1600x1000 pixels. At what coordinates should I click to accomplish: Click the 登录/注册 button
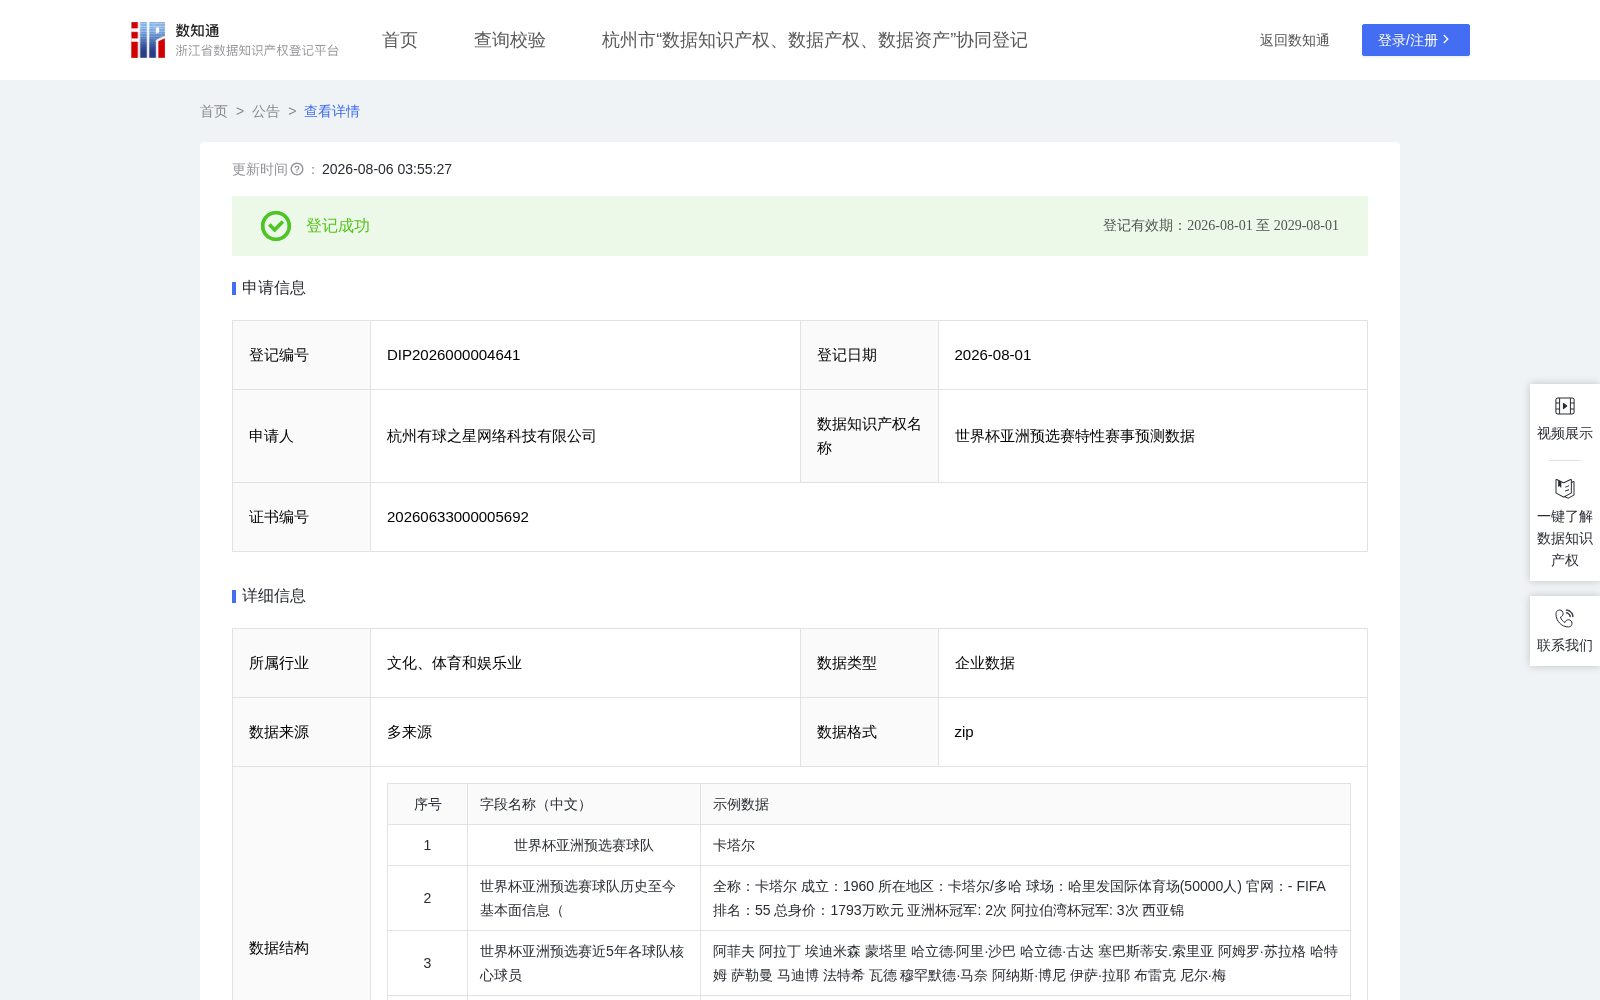point(1416,40)
